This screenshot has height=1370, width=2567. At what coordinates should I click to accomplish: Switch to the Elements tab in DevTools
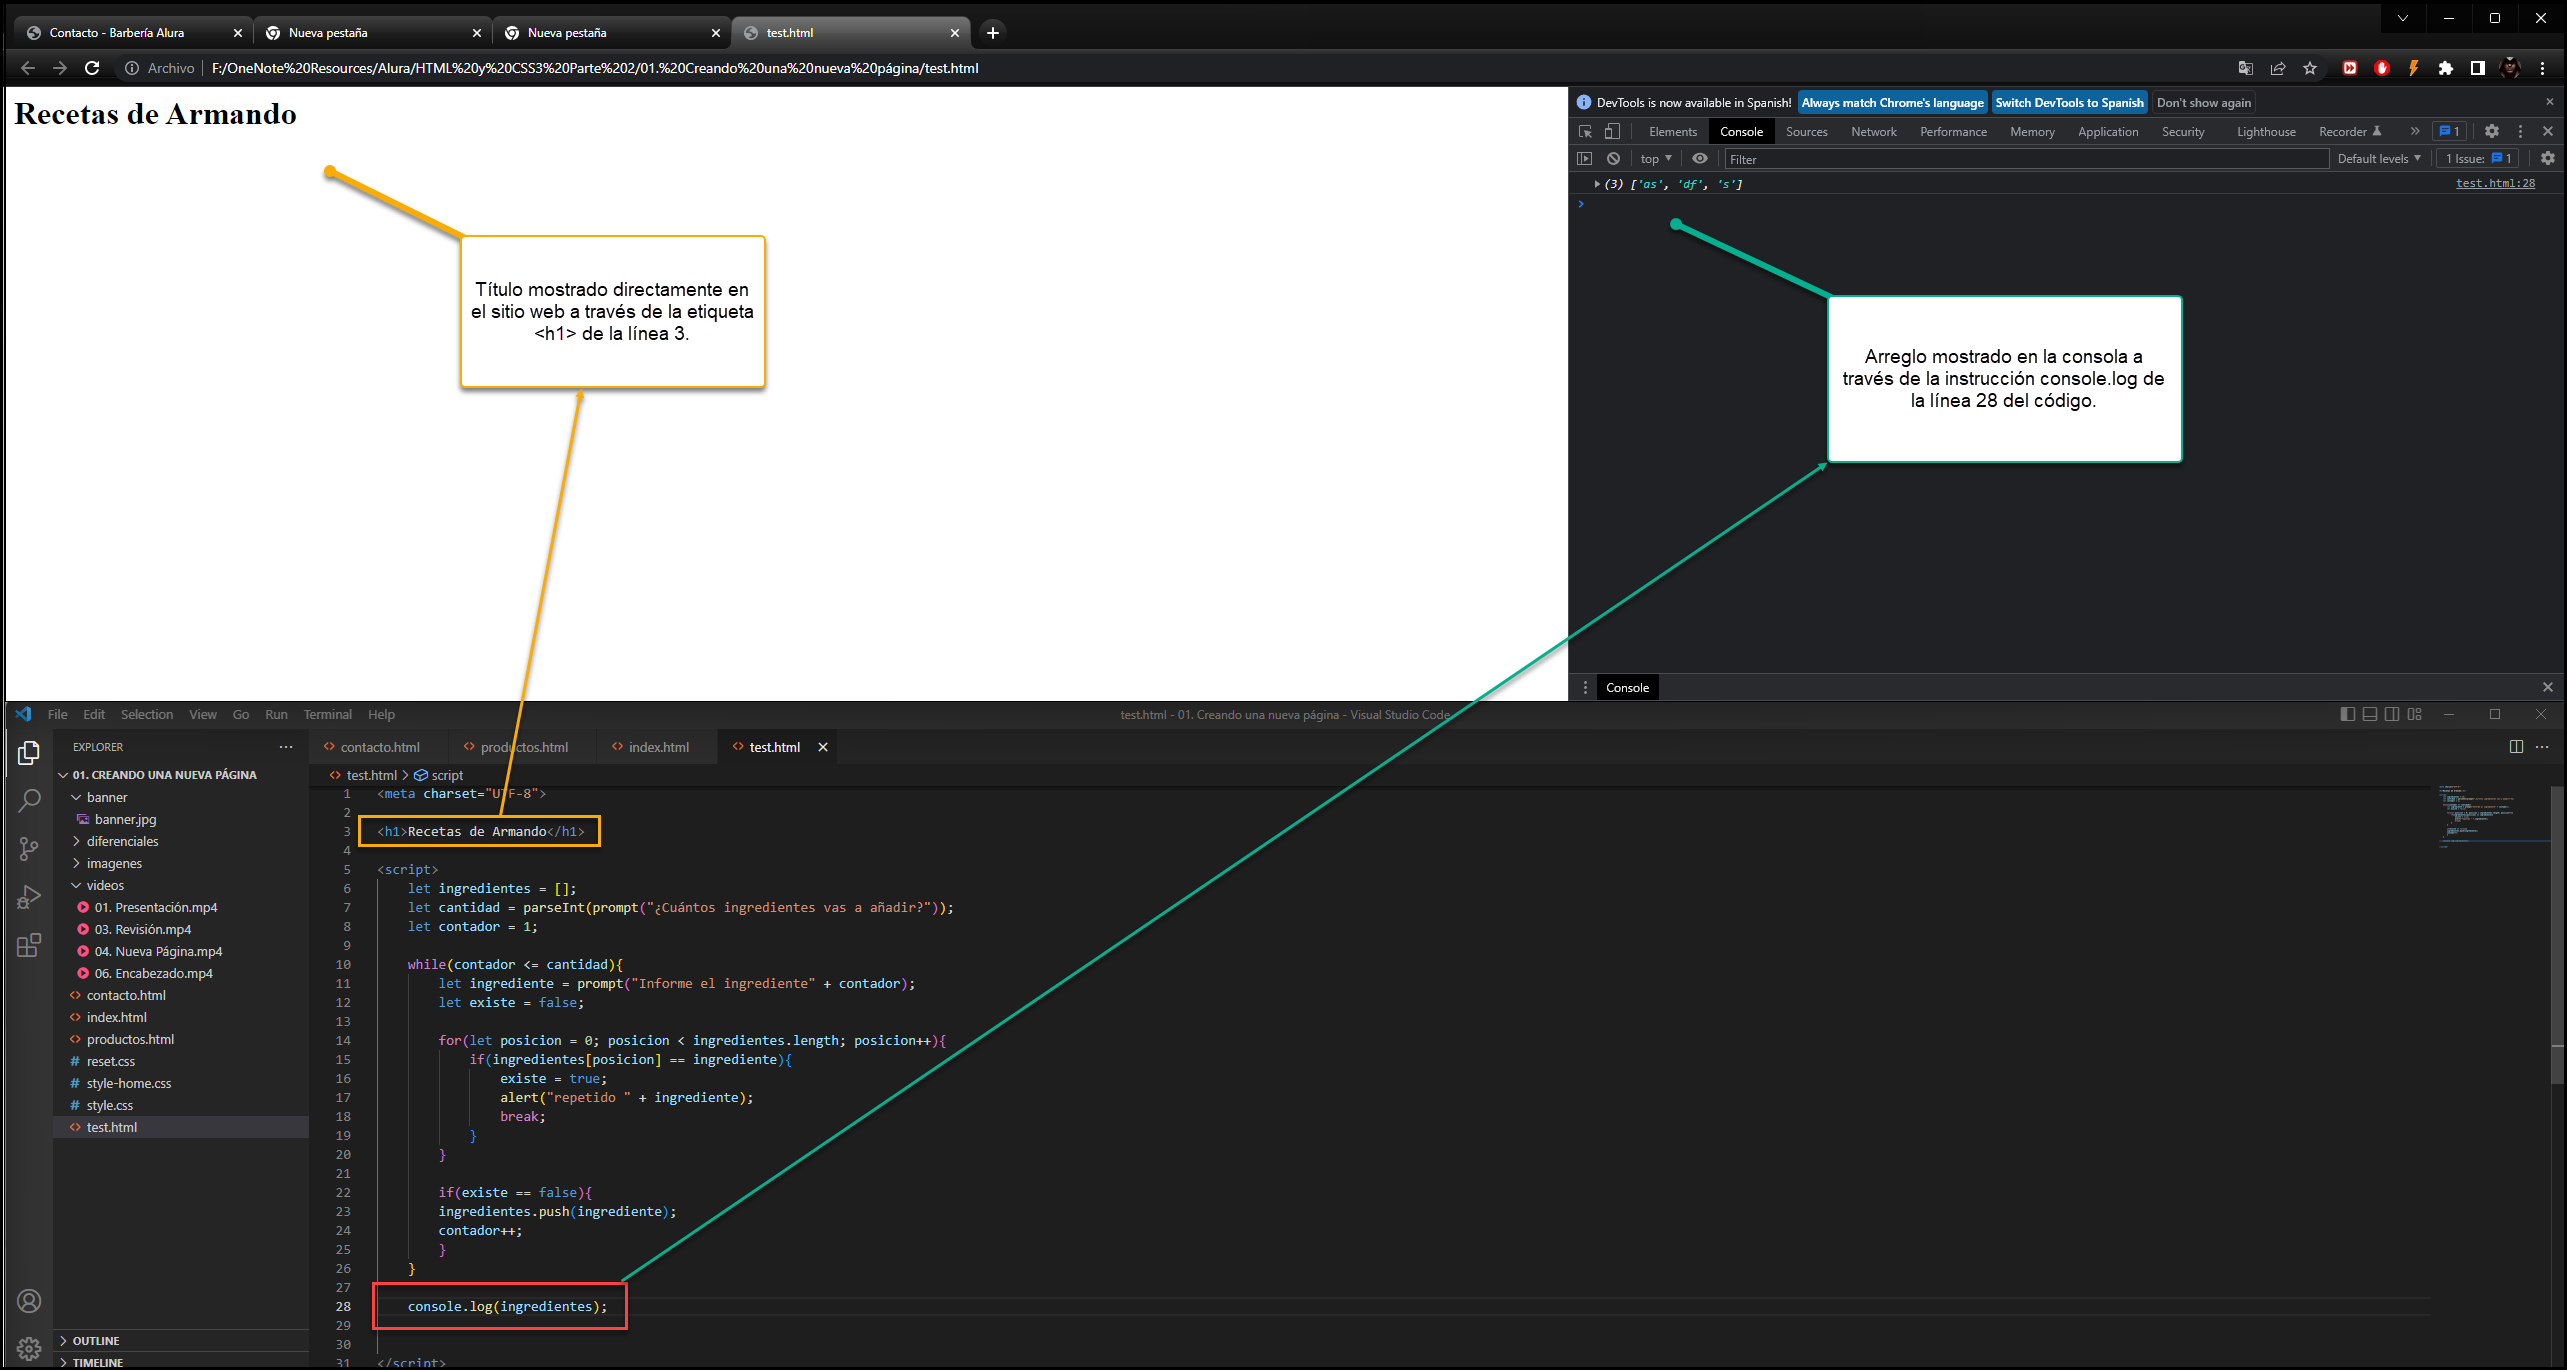pyautogui.click(x=1672, y=131)
